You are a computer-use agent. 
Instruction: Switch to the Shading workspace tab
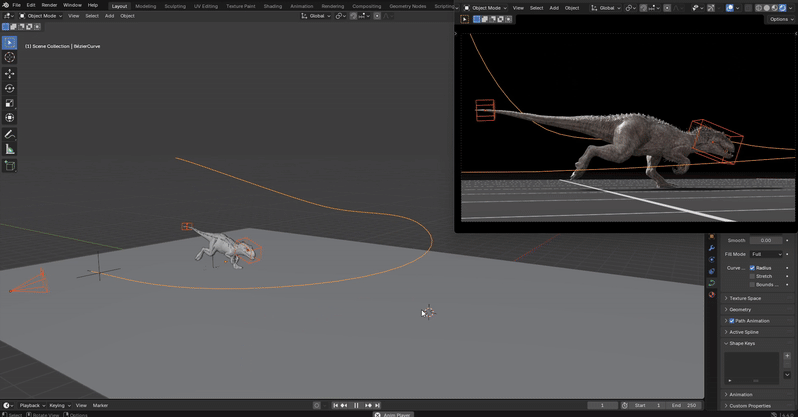click(x=273, y=6)
